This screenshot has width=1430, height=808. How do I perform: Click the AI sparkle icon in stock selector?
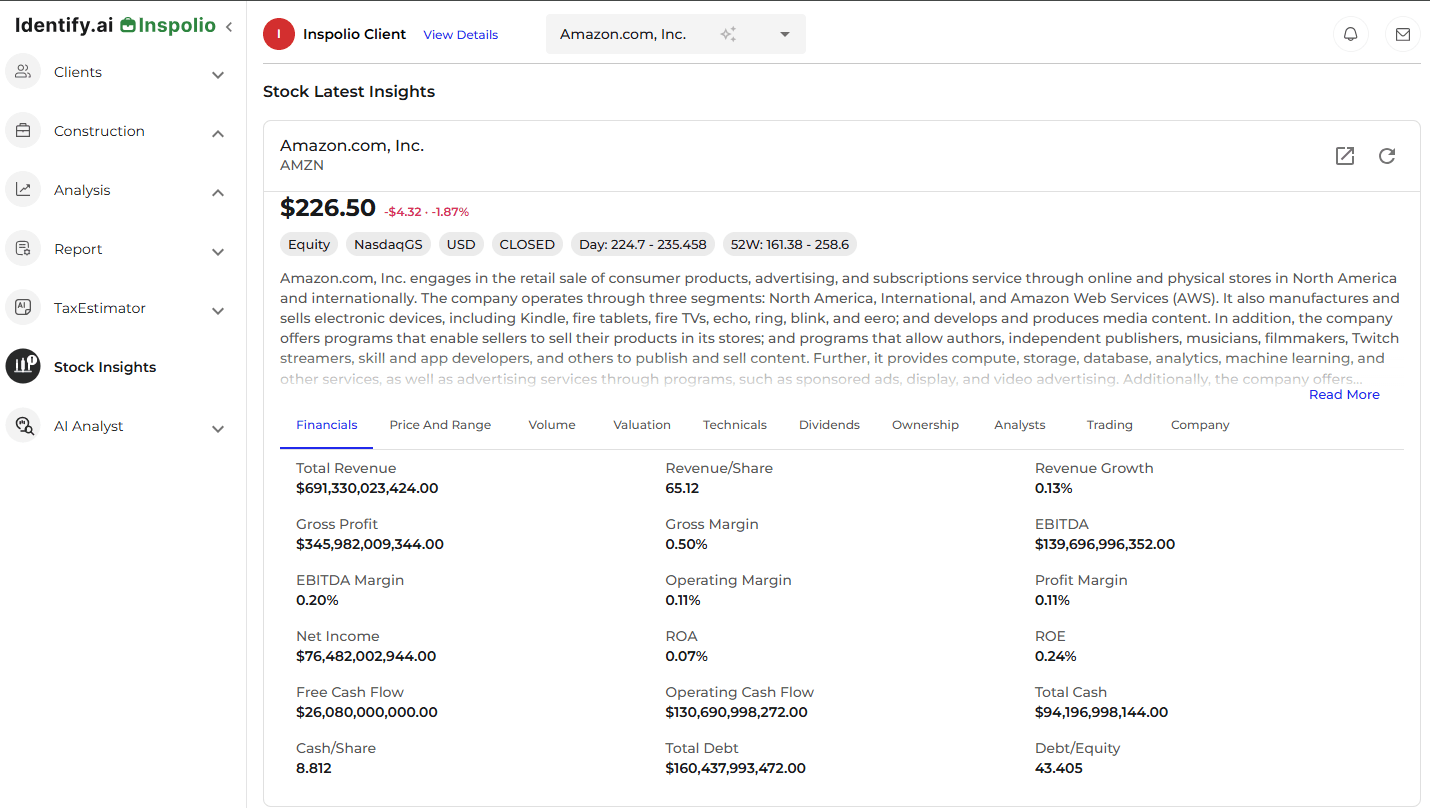coord(728,34)
